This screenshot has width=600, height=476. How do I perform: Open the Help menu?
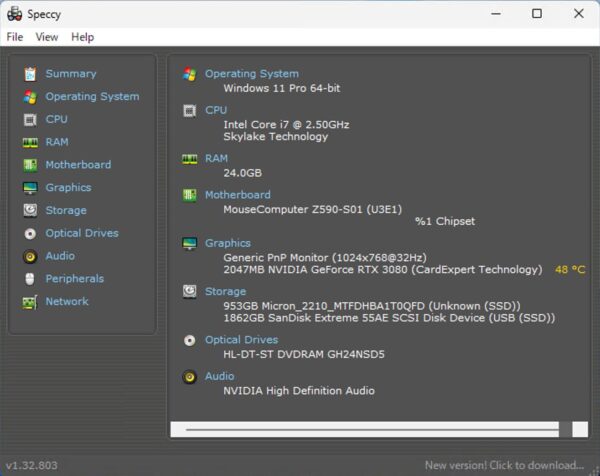click(x=83, y=37)
